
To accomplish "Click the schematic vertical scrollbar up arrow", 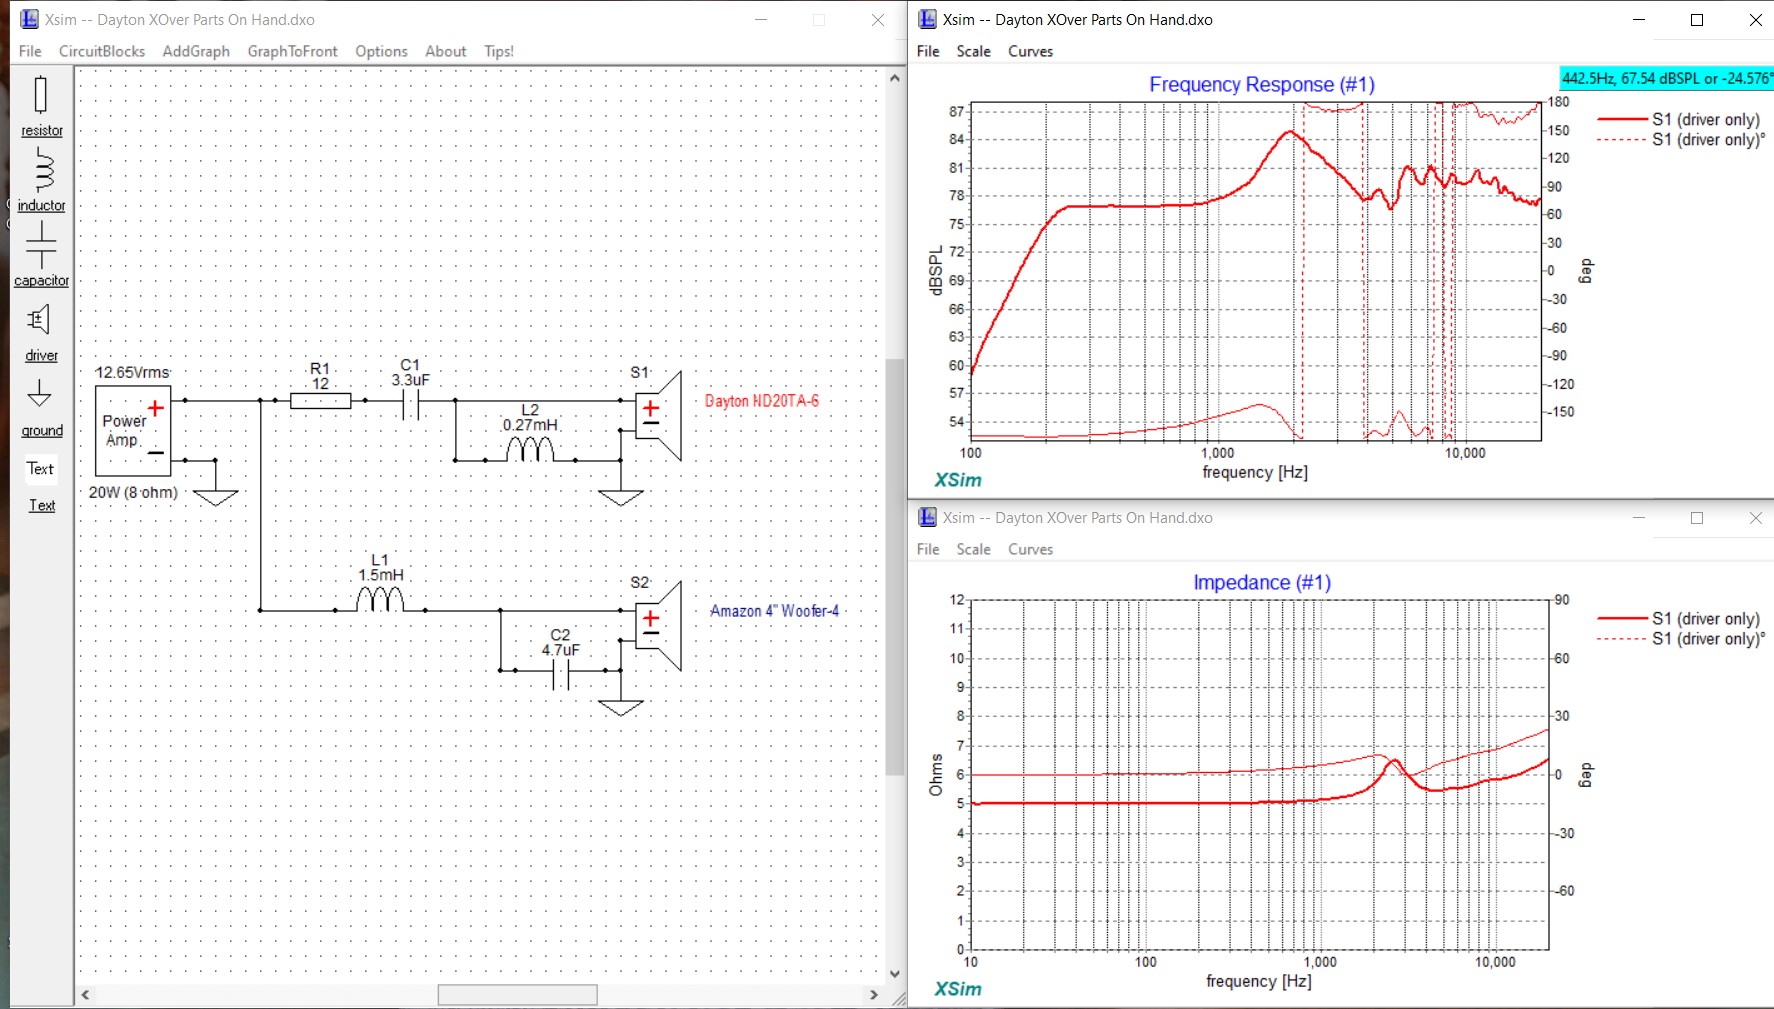I will pyautogui.click(x=894, y=78).
